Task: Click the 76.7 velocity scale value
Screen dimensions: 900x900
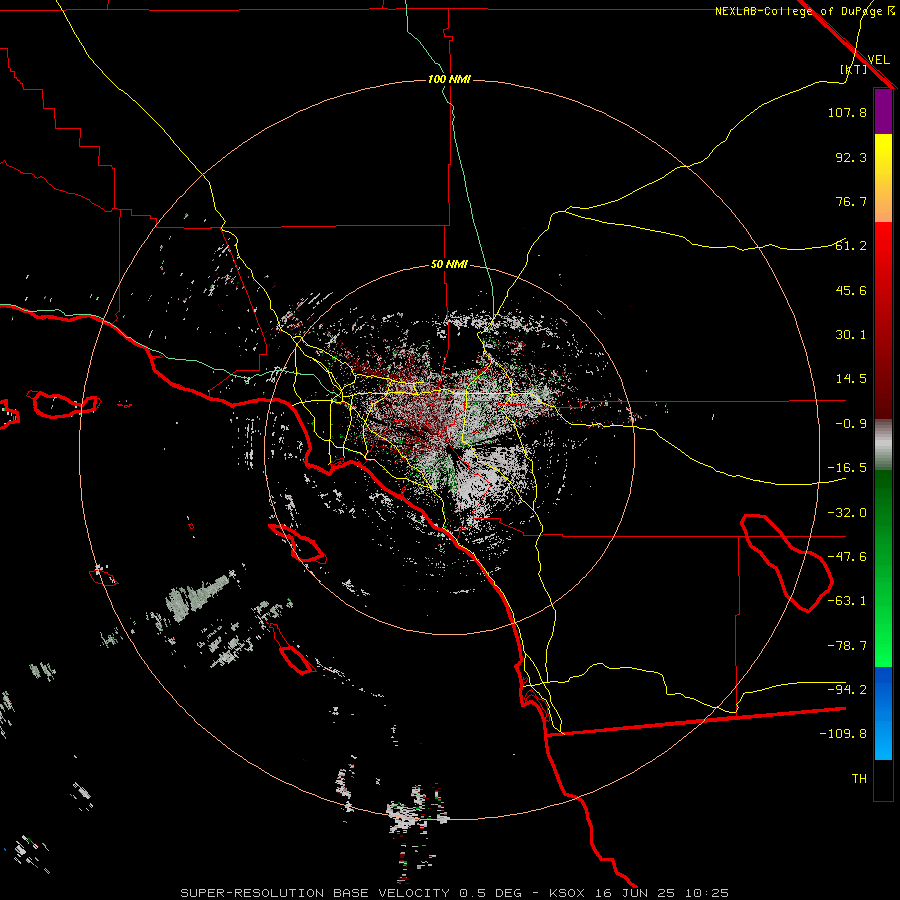Action: point(851,201)
